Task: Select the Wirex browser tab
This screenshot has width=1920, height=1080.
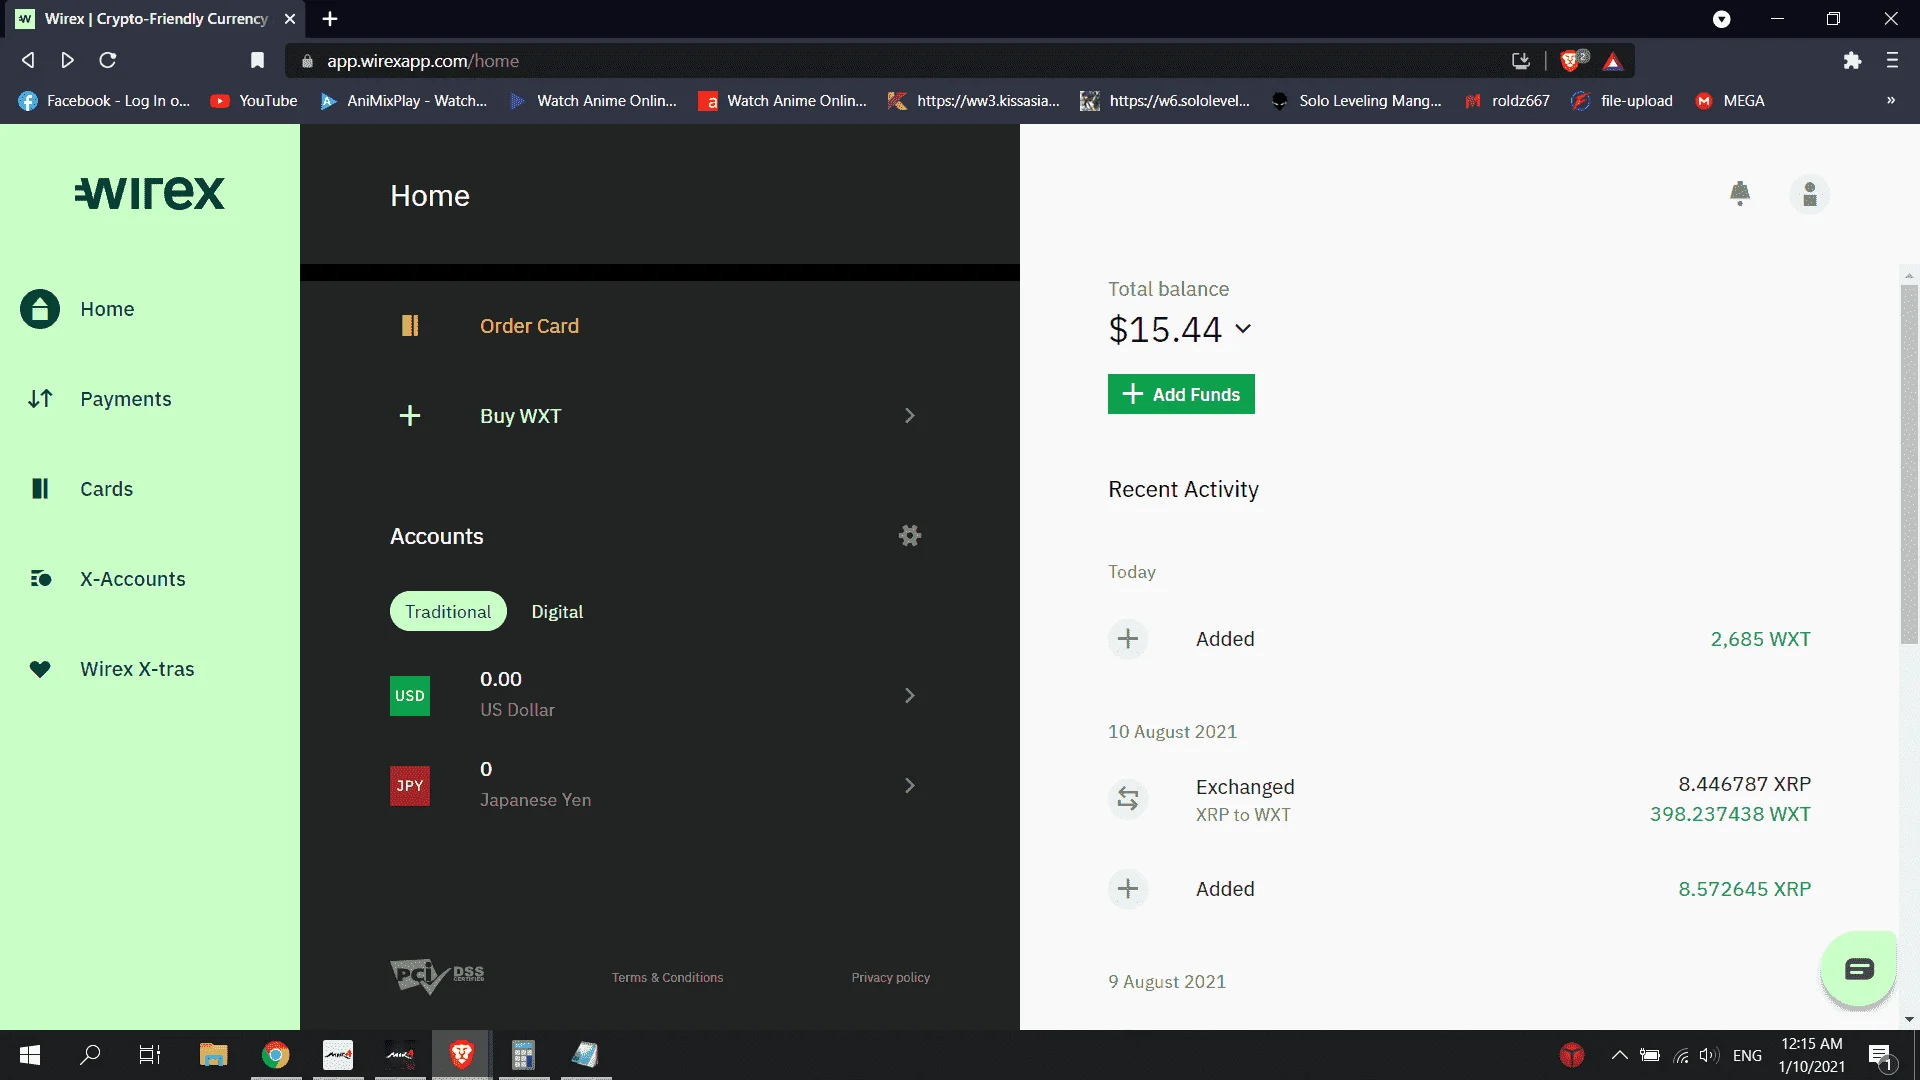Action: coord(155,19)
